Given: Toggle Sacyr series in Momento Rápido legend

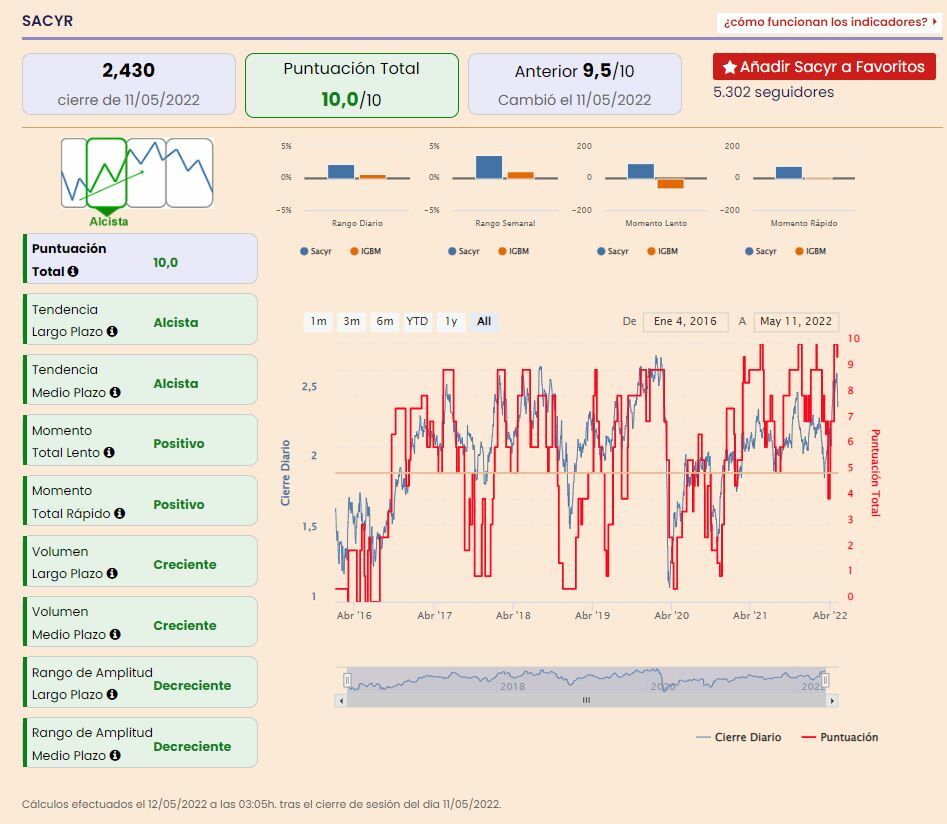Looking at the screenshot, I should [761, 251].
